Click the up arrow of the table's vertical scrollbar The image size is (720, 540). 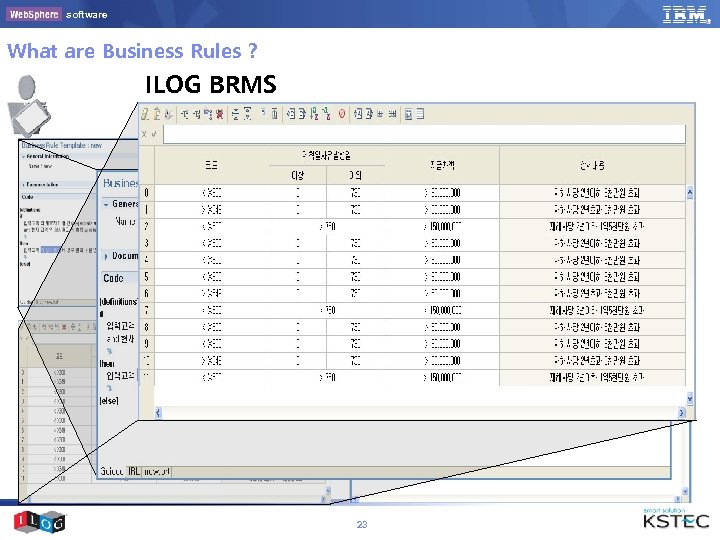click(690, 193)
